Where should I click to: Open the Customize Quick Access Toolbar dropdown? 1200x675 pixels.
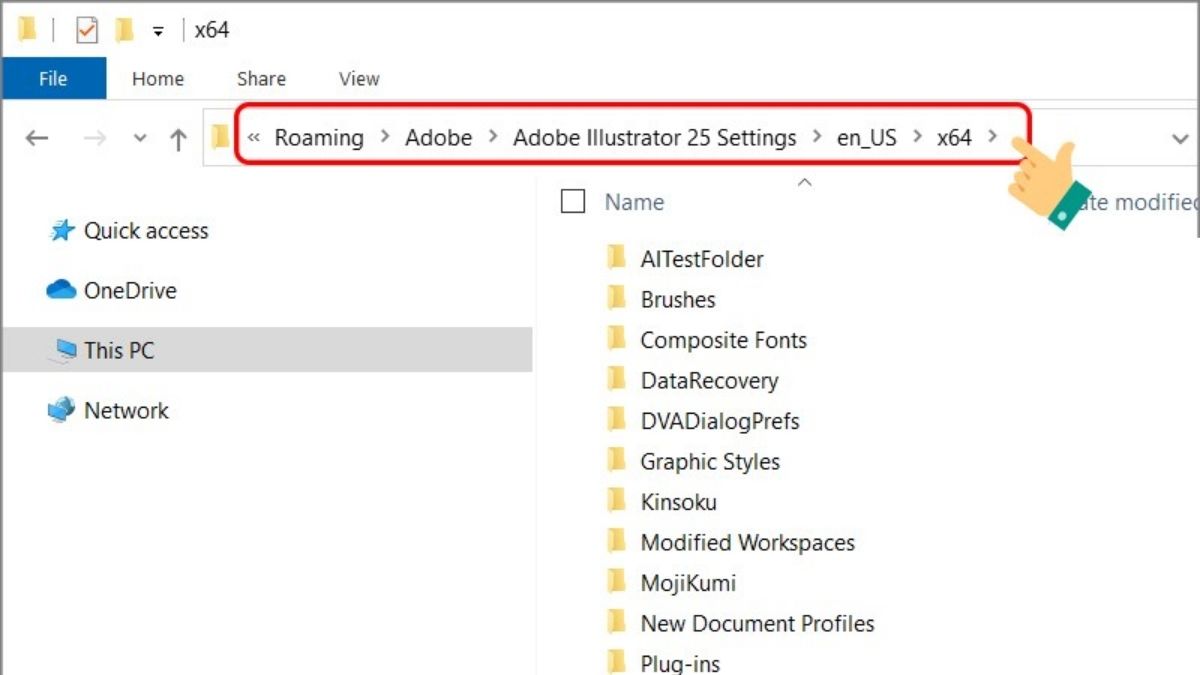(x=158, y=32)
